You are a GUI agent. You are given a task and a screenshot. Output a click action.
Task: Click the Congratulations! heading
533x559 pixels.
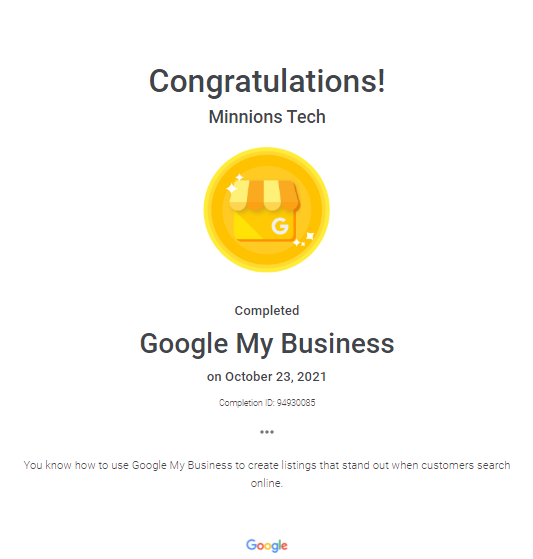click(267, 81)
